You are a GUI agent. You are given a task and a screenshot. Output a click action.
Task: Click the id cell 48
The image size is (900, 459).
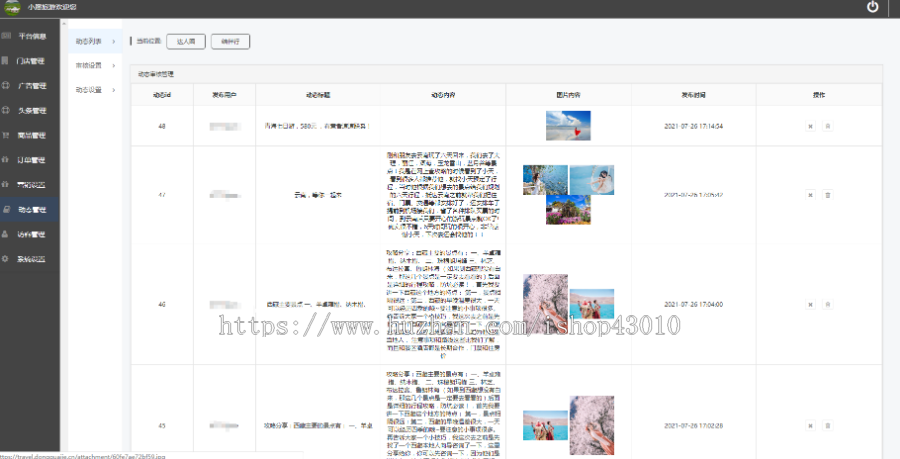click(162, 126)
